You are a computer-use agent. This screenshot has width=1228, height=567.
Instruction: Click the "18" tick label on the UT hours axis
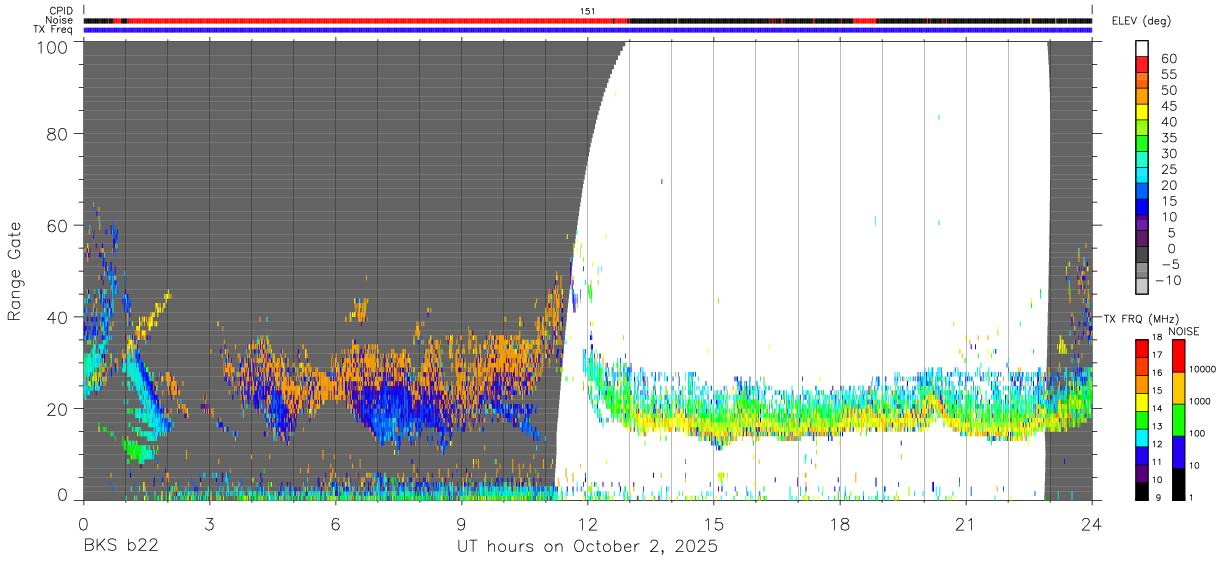[839, 523]
